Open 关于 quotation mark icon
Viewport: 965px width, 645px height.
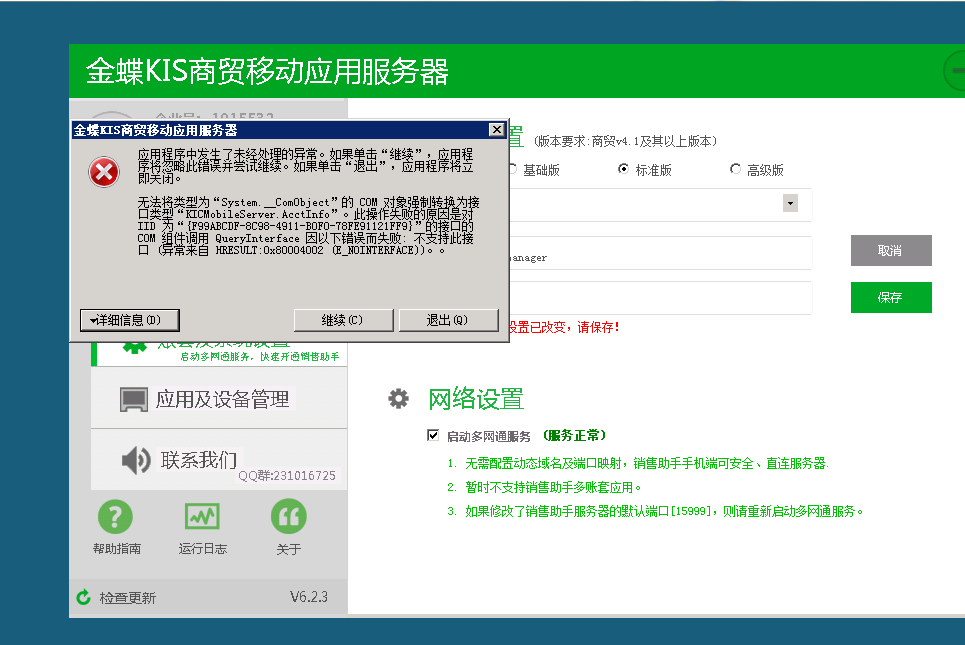(289, 516)
